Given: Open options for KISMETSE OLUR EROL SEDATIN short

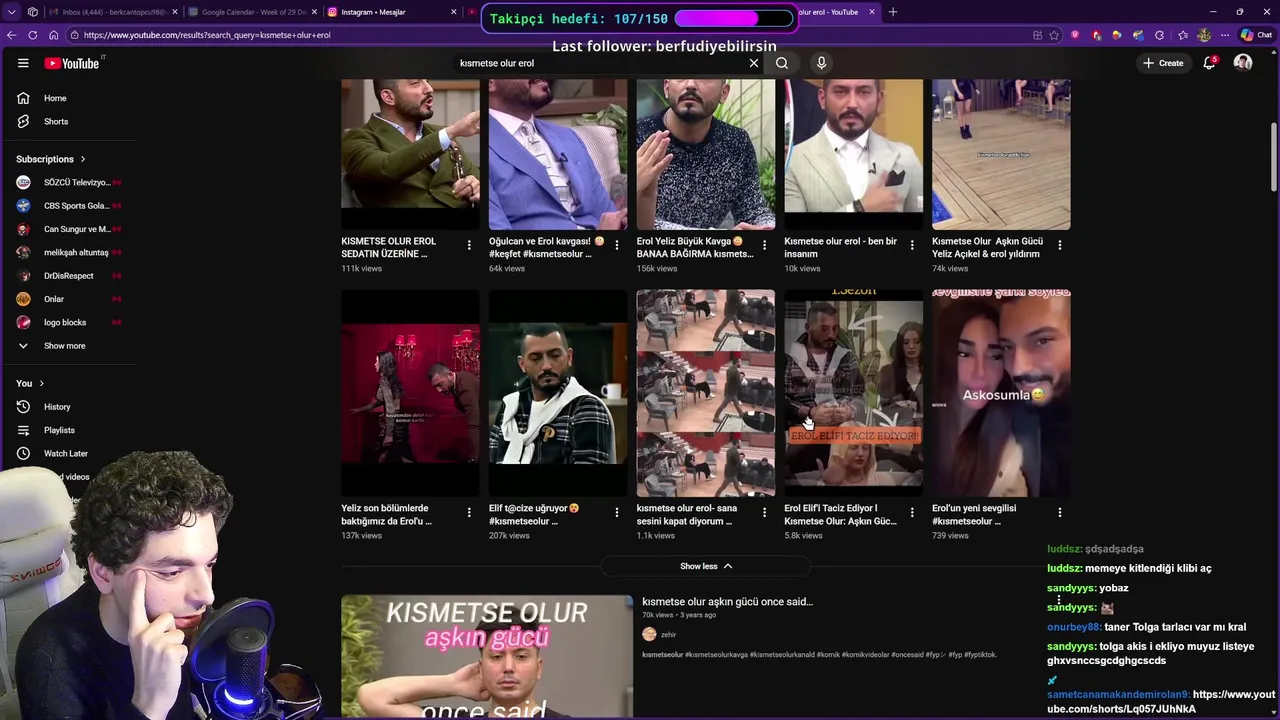Looking at the screenshot, I should pyautogui.click(x=469, y=245).
